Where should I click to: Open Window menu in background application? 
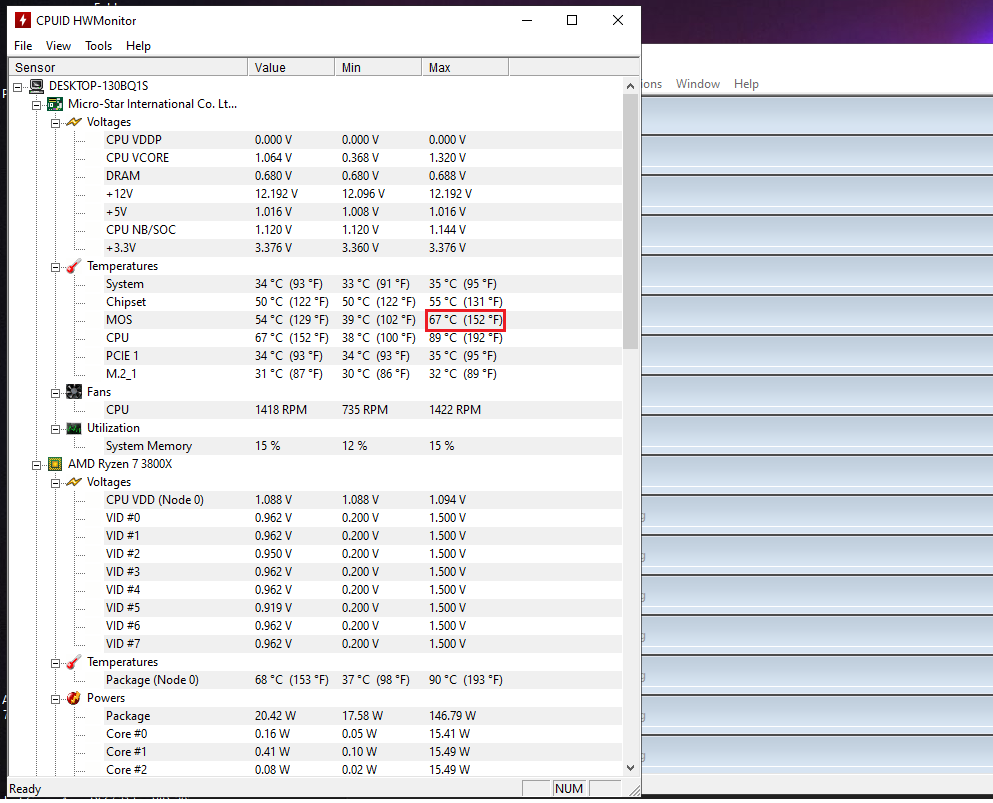[x=697, y=84]
